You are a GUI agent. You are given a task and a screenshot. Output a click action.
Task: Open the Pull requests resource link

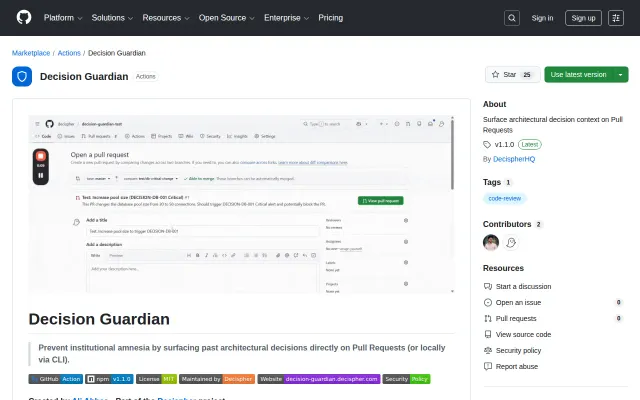pos(516,318)
